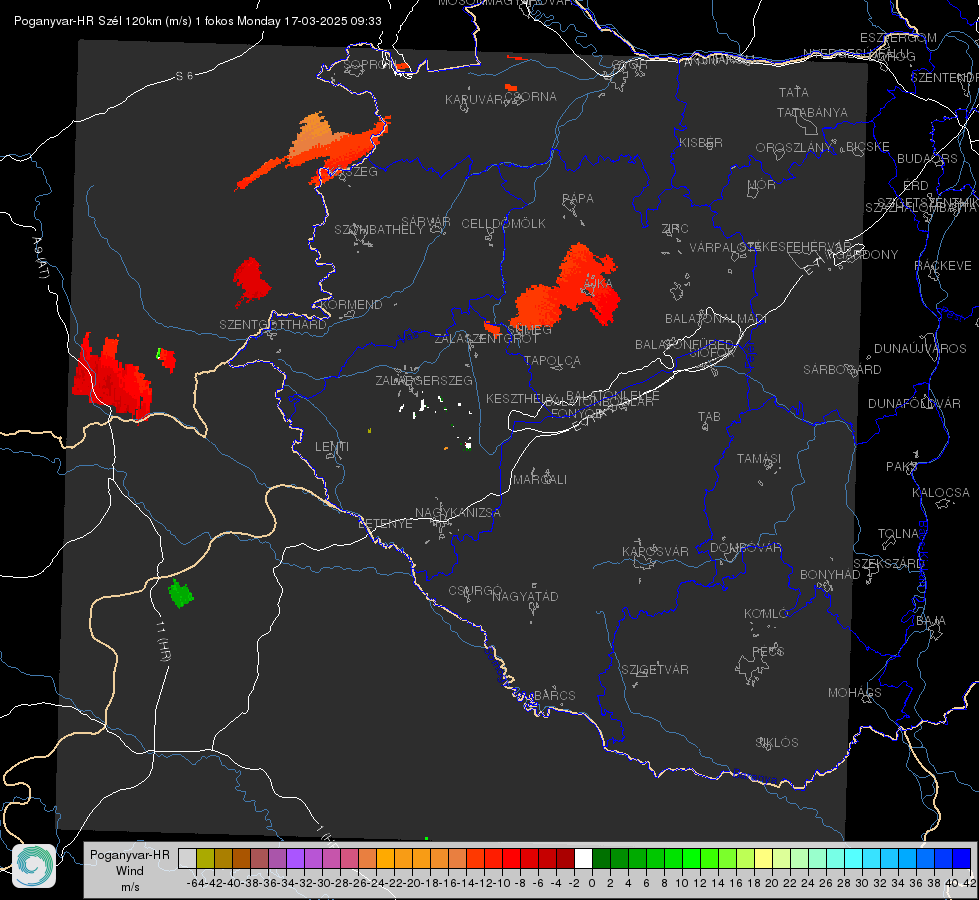Click the SÁRVÁR city label
The width and height of the screenshot is (979, 900).
pyautogui.click(x=425, y=222)
